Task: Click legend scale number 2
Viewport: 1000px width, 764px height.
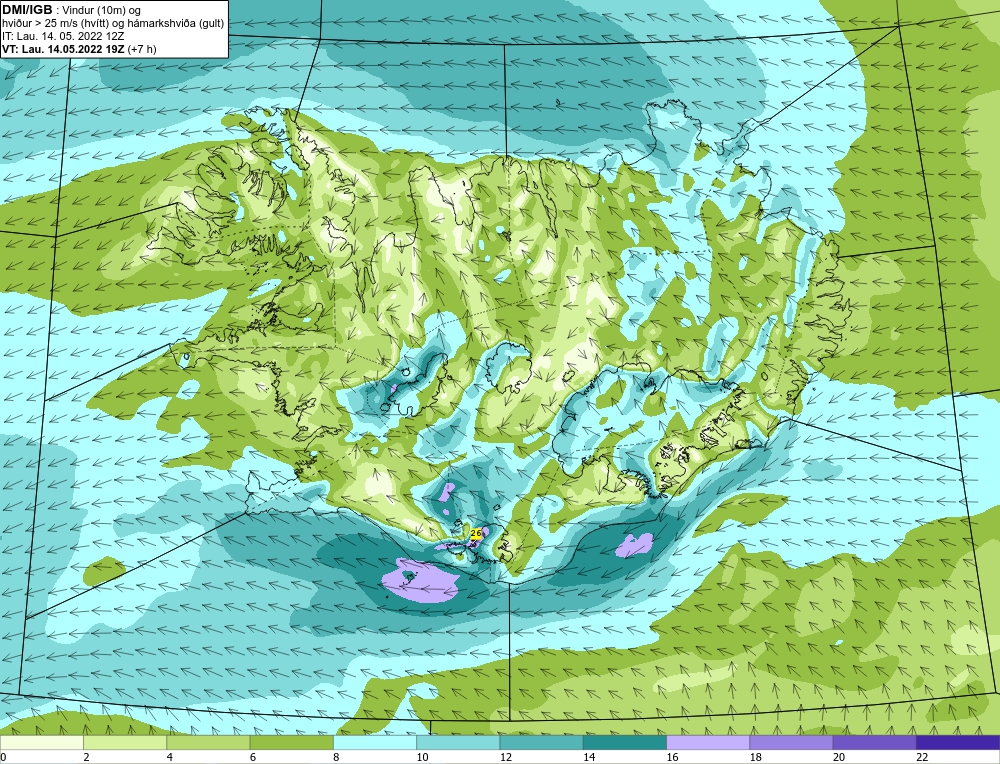Action: [x=86, y=757]
